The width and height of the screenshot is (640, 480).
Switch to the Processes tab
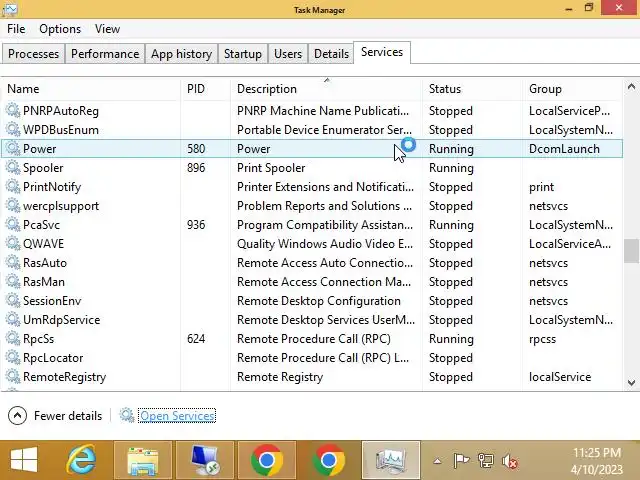[33, 54]
